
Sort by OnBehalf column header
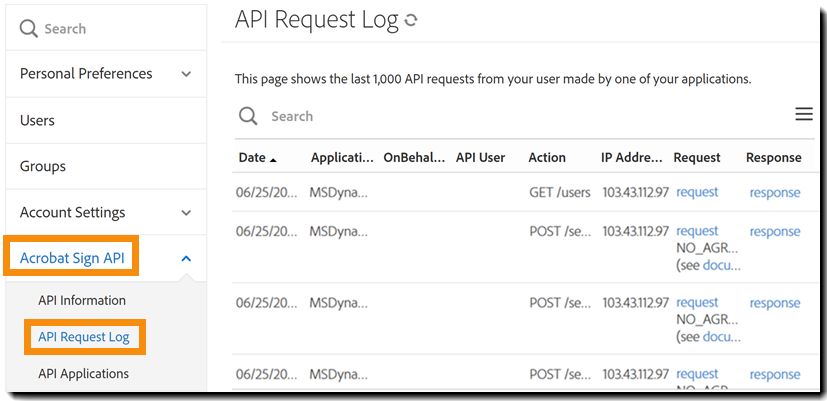(x=415, y=158)
